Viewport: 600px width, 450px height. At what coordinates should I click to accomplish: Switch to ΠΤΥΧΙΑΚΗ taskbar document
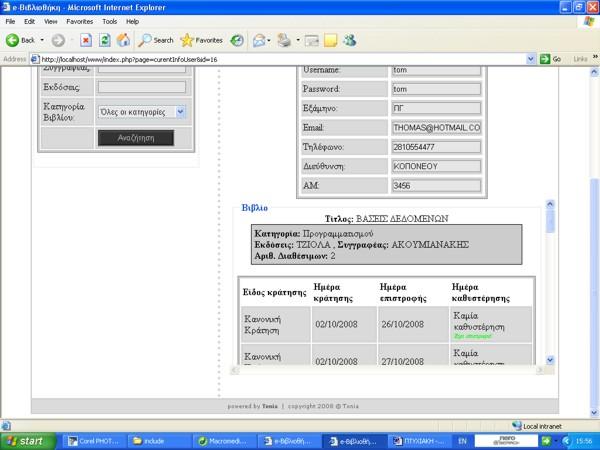pos(418,441)
